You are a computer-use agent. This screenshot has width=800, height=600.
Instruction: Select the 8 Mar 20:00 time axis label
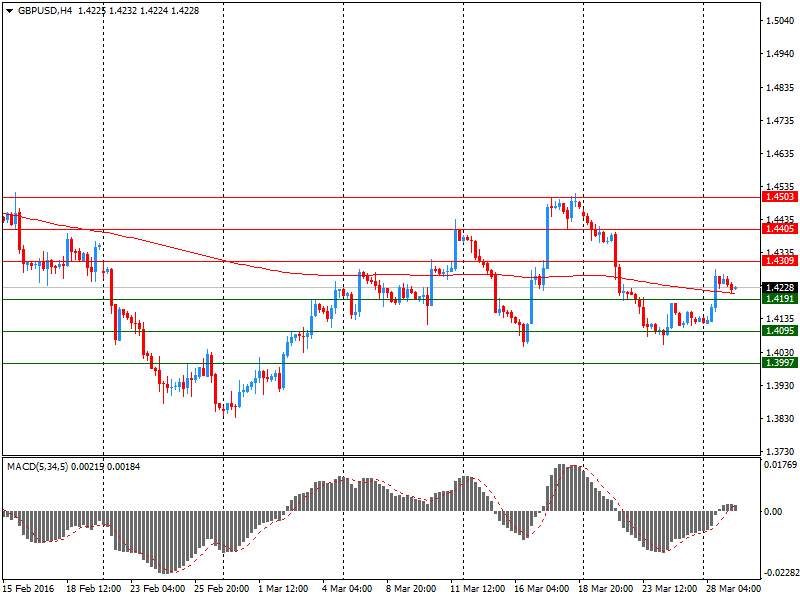click(411, 589)
